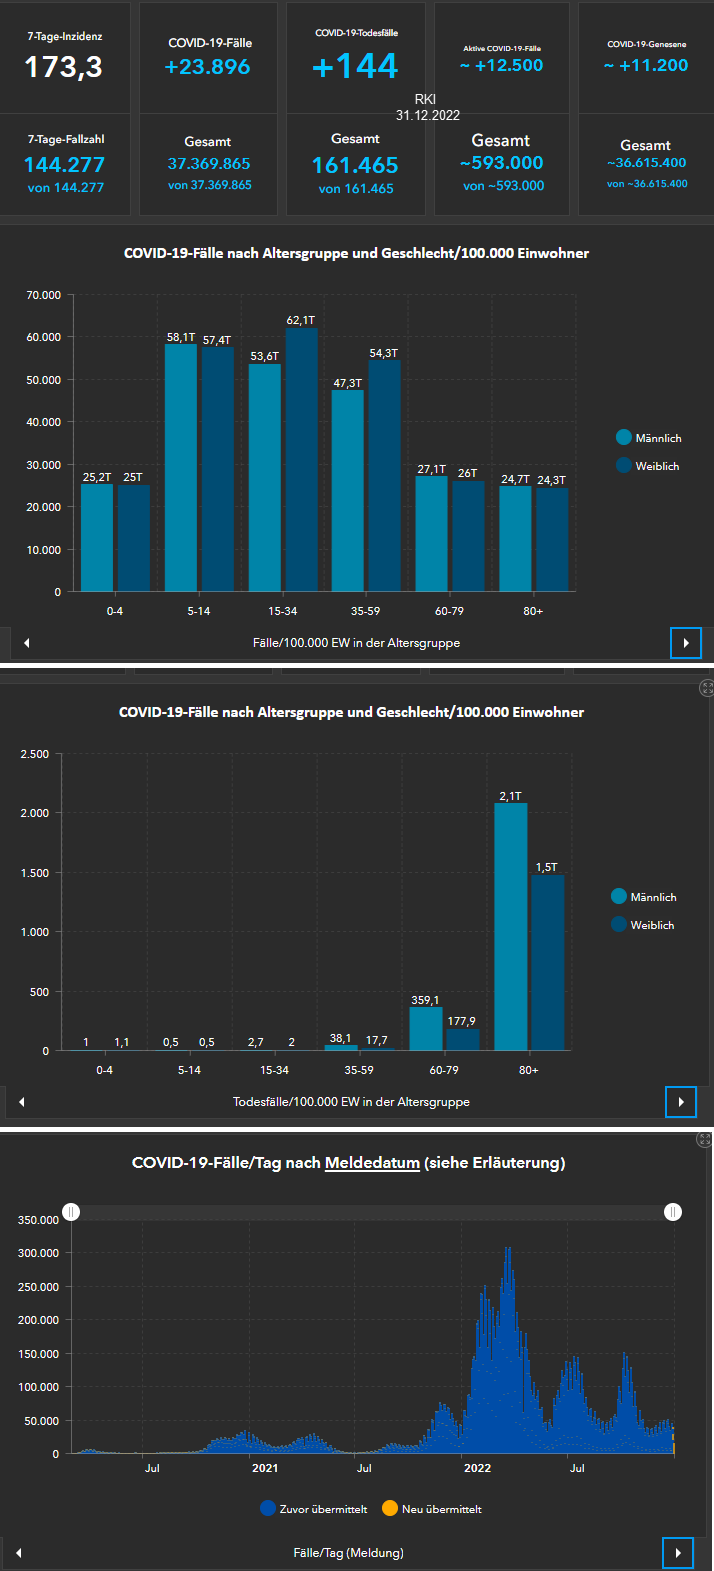This screenshot has width=714, height=1571.
Task: Toggle Männlich legend in the cases-by-age chart
Action: click(x=649, y=438)
